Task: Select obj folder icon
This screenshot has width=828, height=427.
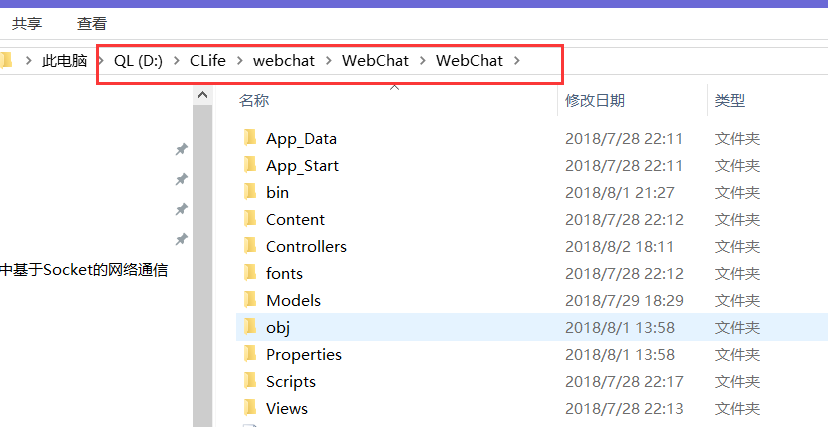Action: (250, 327)
